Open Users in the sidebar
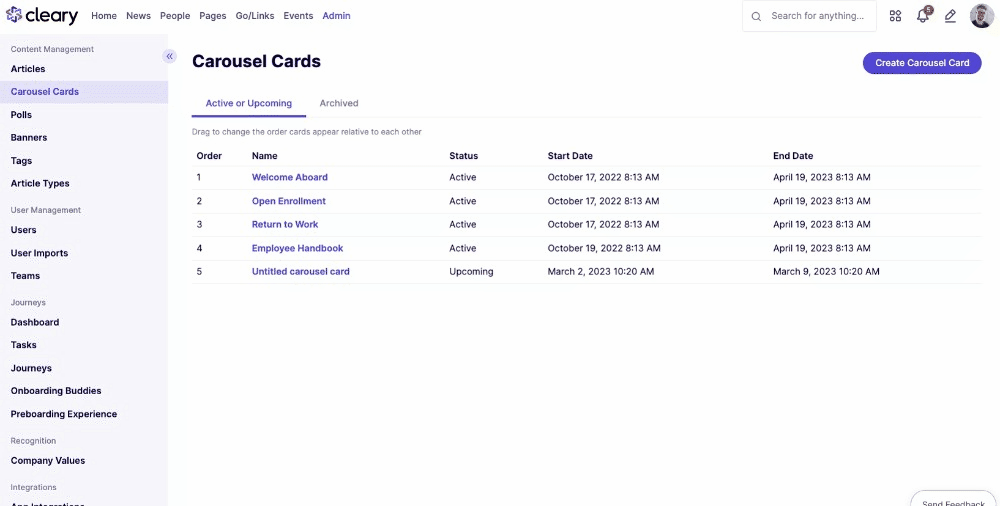 click(24, 230)
